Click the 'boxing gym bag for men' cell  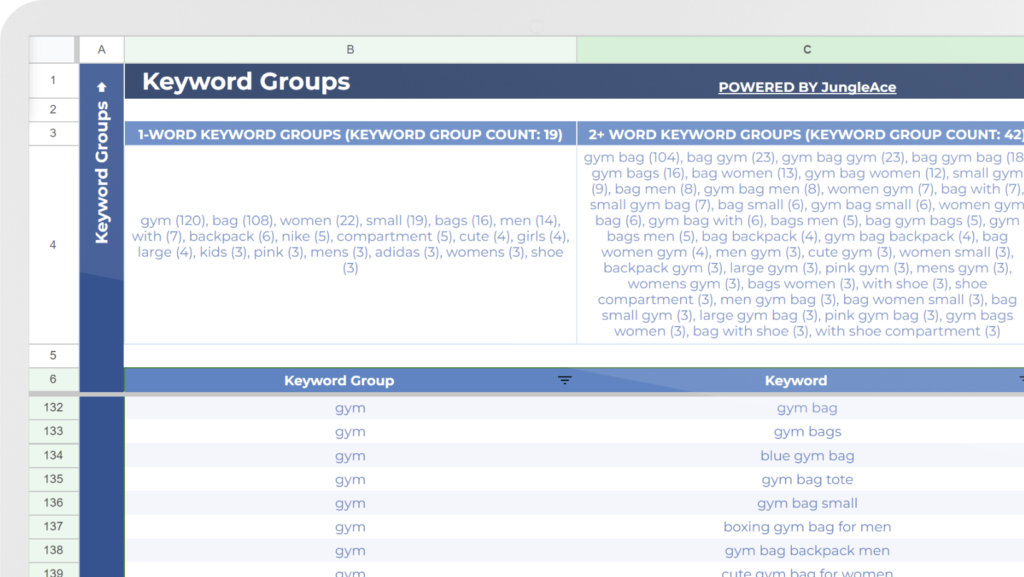pos(807,527)
